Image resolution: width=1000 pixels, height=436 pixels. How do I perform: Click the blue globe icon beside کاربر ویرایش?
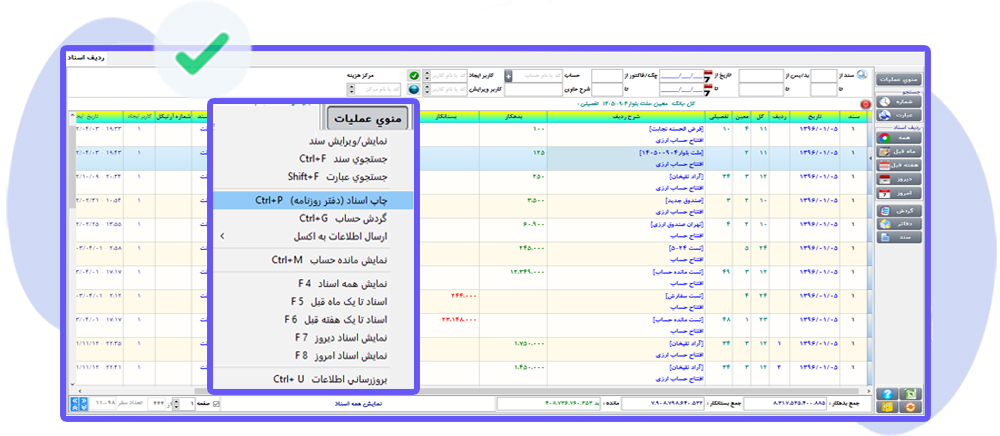413,90
